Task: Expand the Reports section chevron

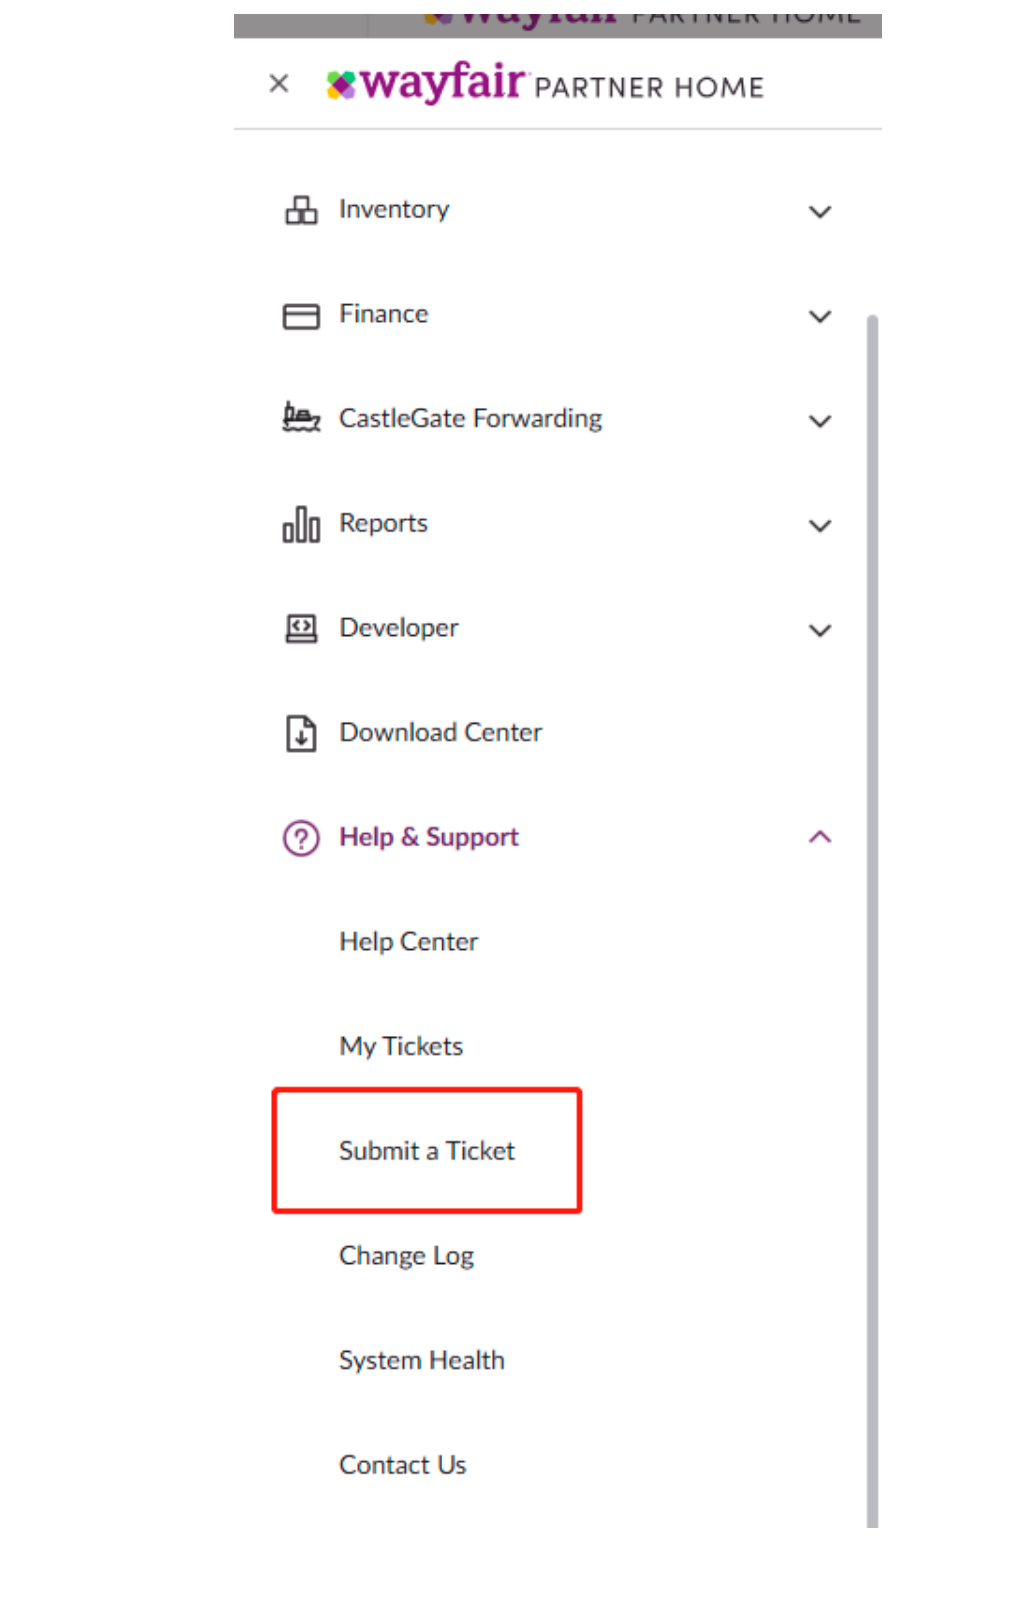Action: (x=820, y=525)
